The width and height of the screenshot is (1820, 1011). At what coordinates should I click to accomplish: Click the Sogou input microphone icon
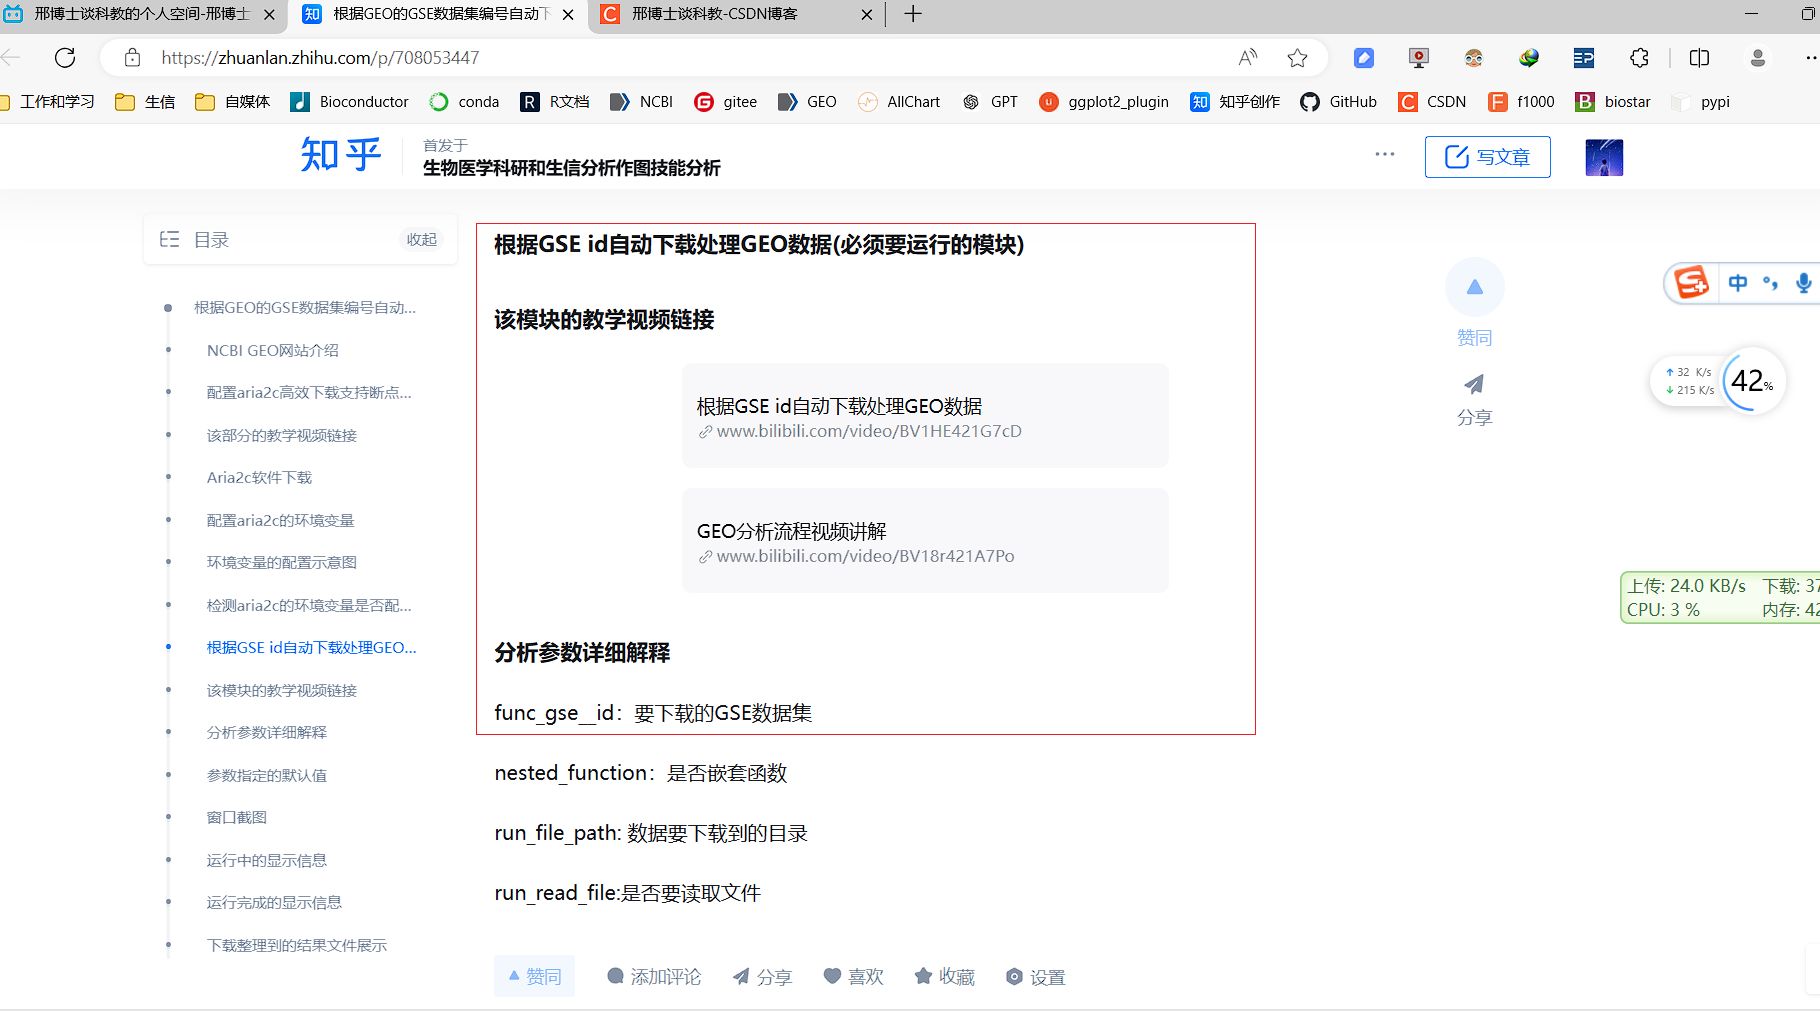click(1803, 283)
